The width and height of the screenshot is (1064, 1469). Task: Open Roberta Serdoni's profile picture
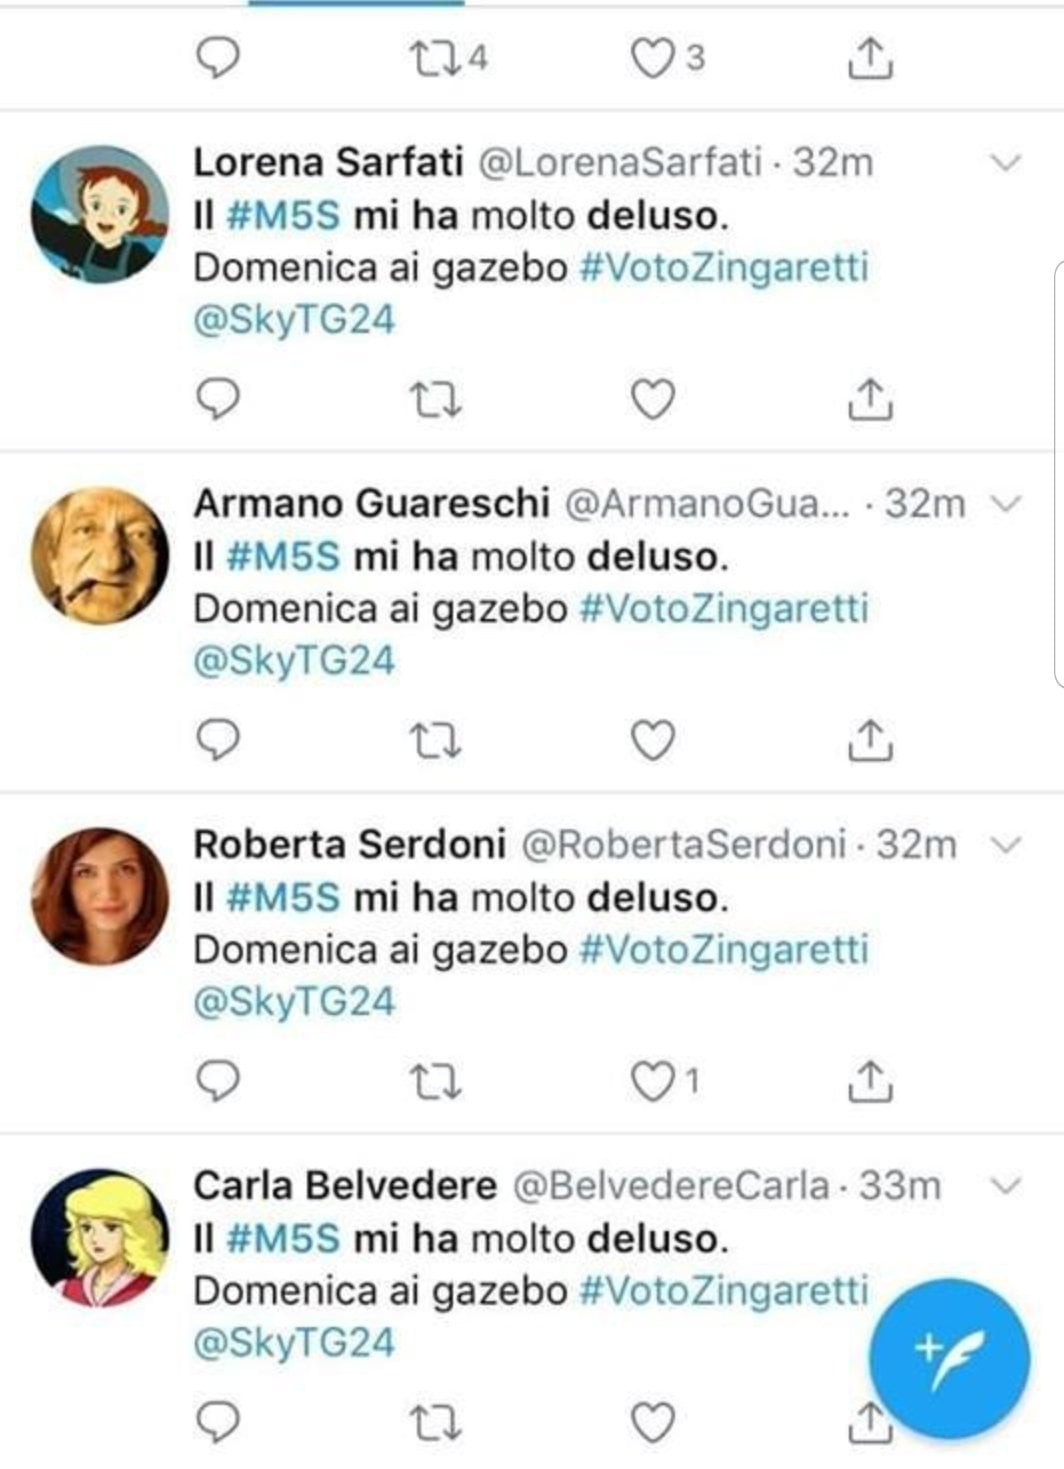coord(100,896)
